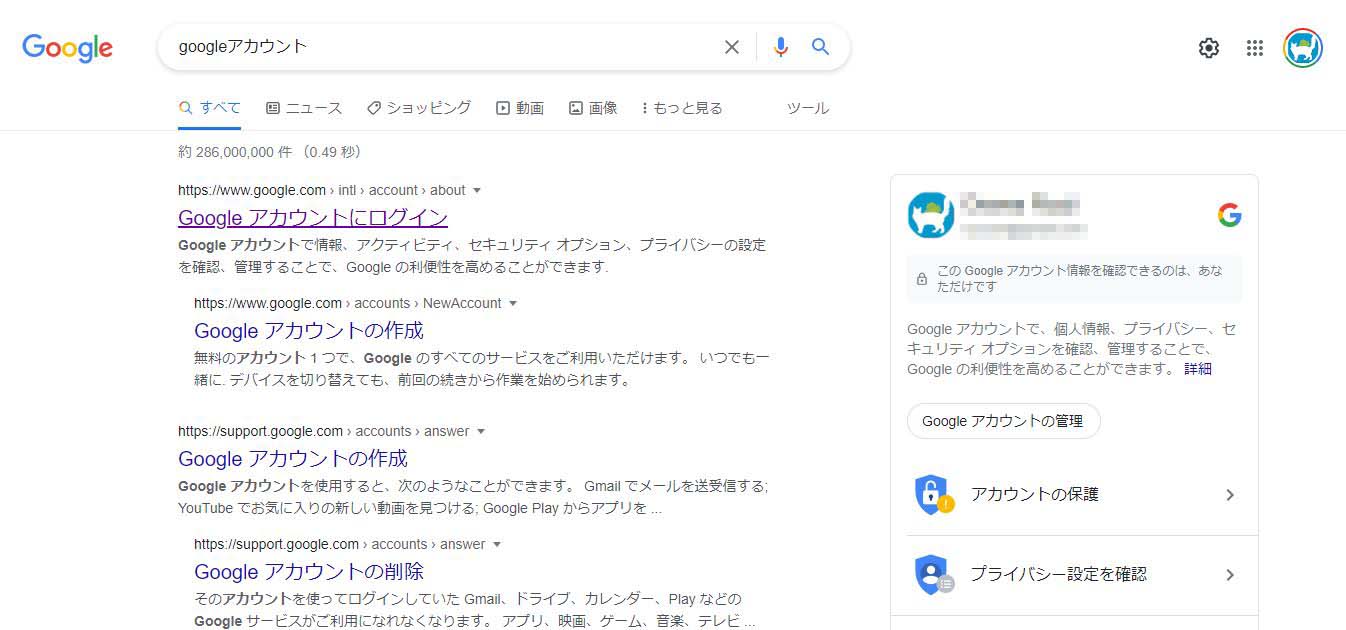1346x630 pixels.
Task: Click the Google G logo in account card
Action: [x=1230, y=215]
